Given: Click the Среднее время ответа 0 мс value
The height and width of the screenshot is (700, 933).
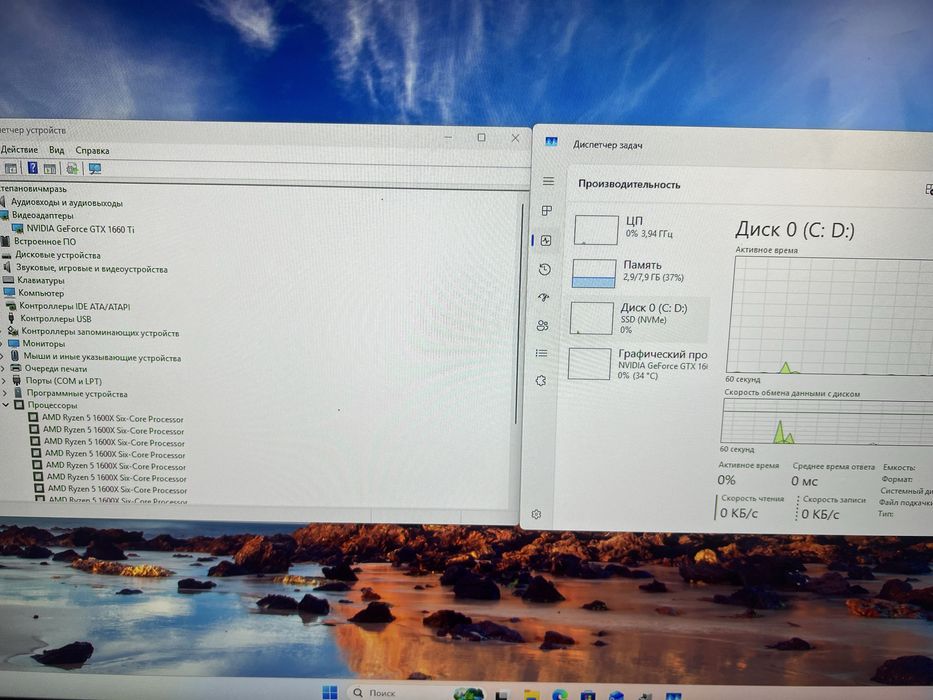Looking at the screenshot, I should [x=804, y=481].
